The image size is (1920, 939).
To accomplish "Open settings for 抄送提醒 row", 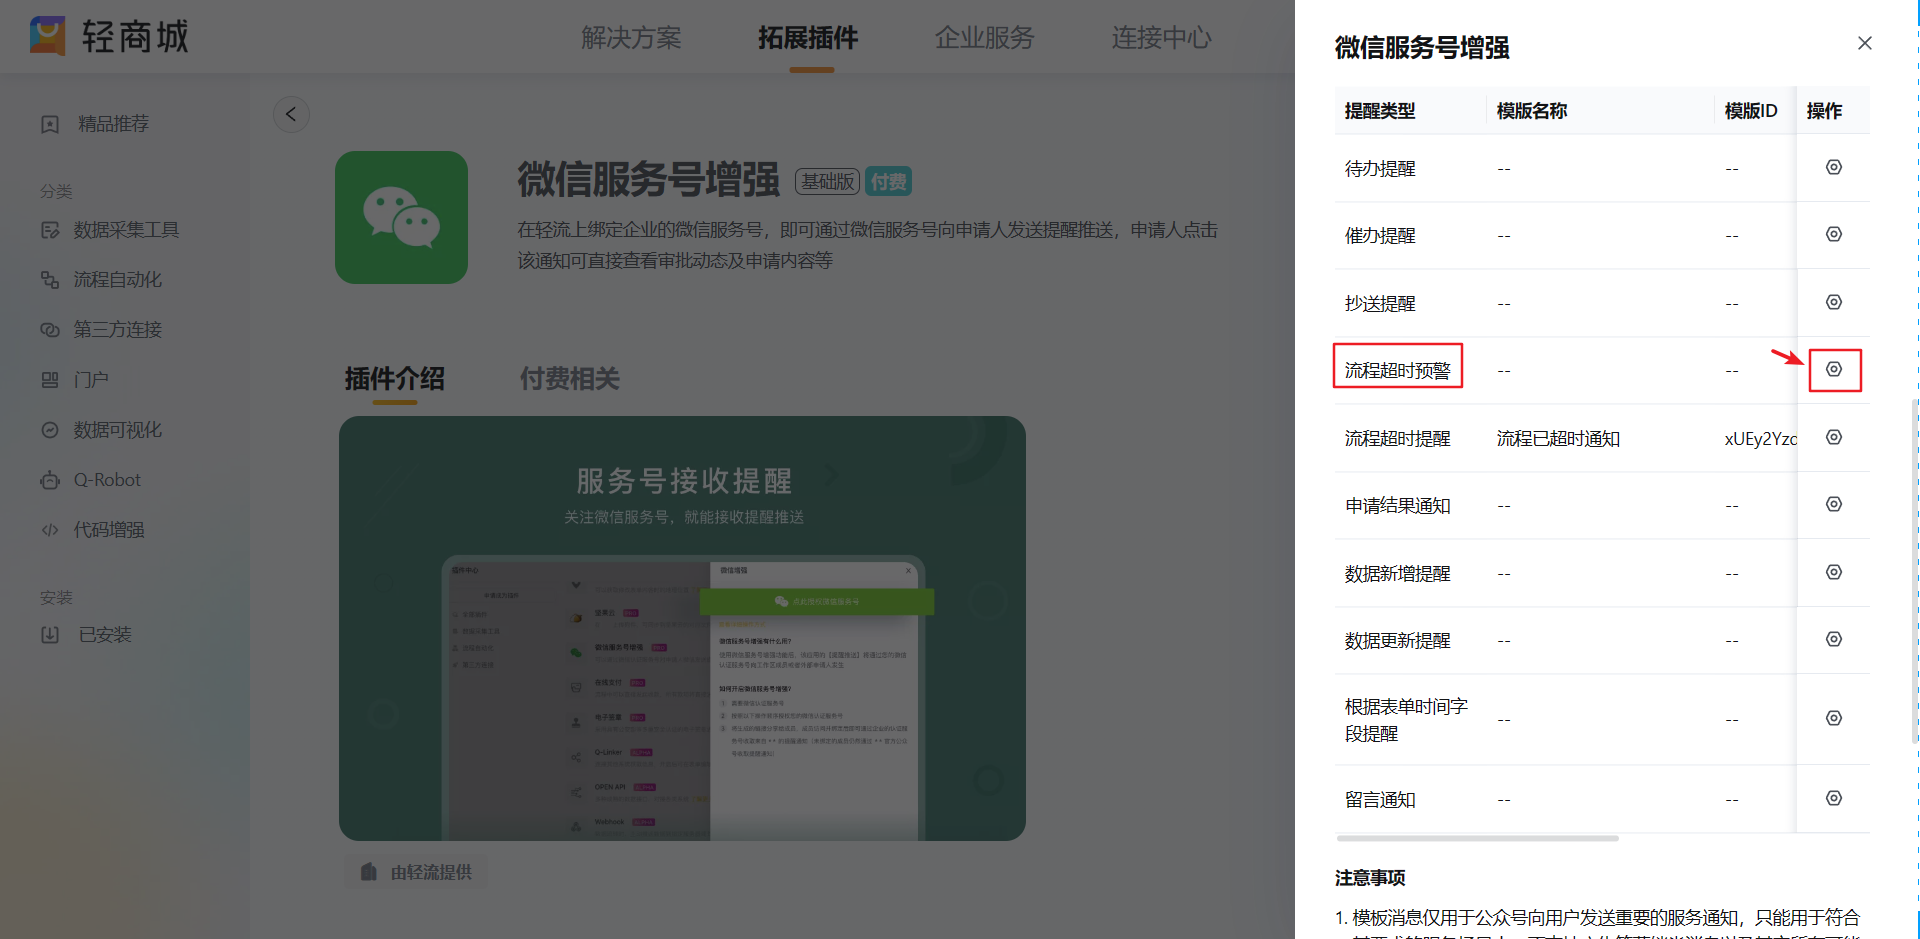I will [x=1833, y=302].
